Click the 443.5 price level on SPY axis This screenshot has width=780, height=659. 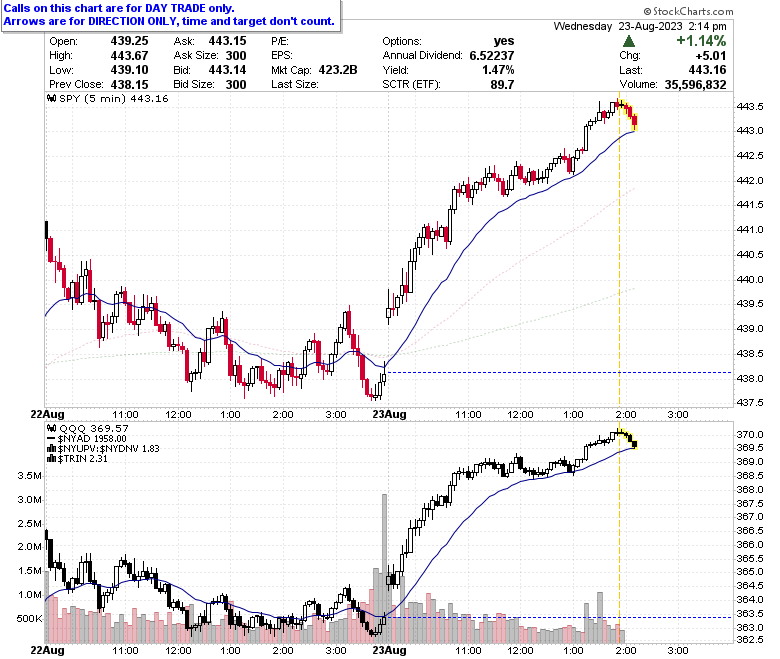[750, 106]
